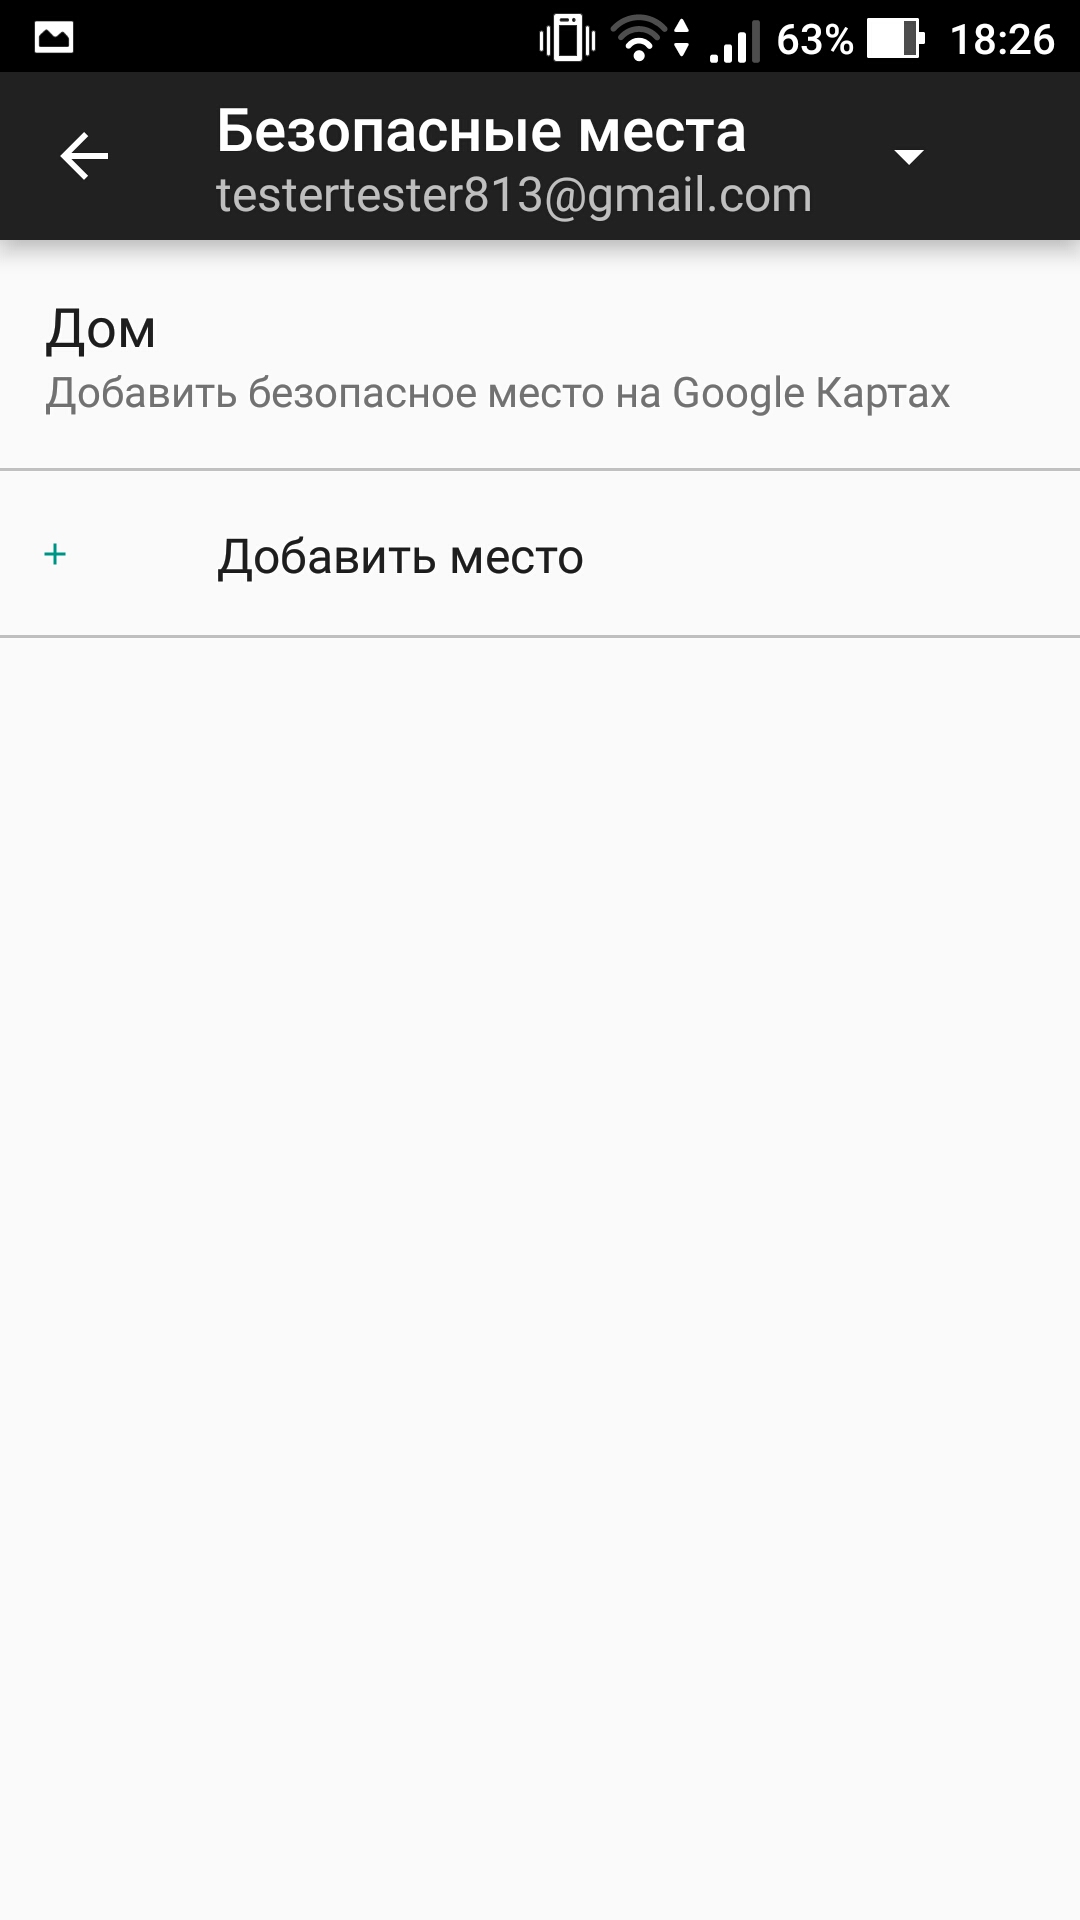Choose Добавить место option
Viewport: 1080px width, 1920px height.
coord(540,554)
